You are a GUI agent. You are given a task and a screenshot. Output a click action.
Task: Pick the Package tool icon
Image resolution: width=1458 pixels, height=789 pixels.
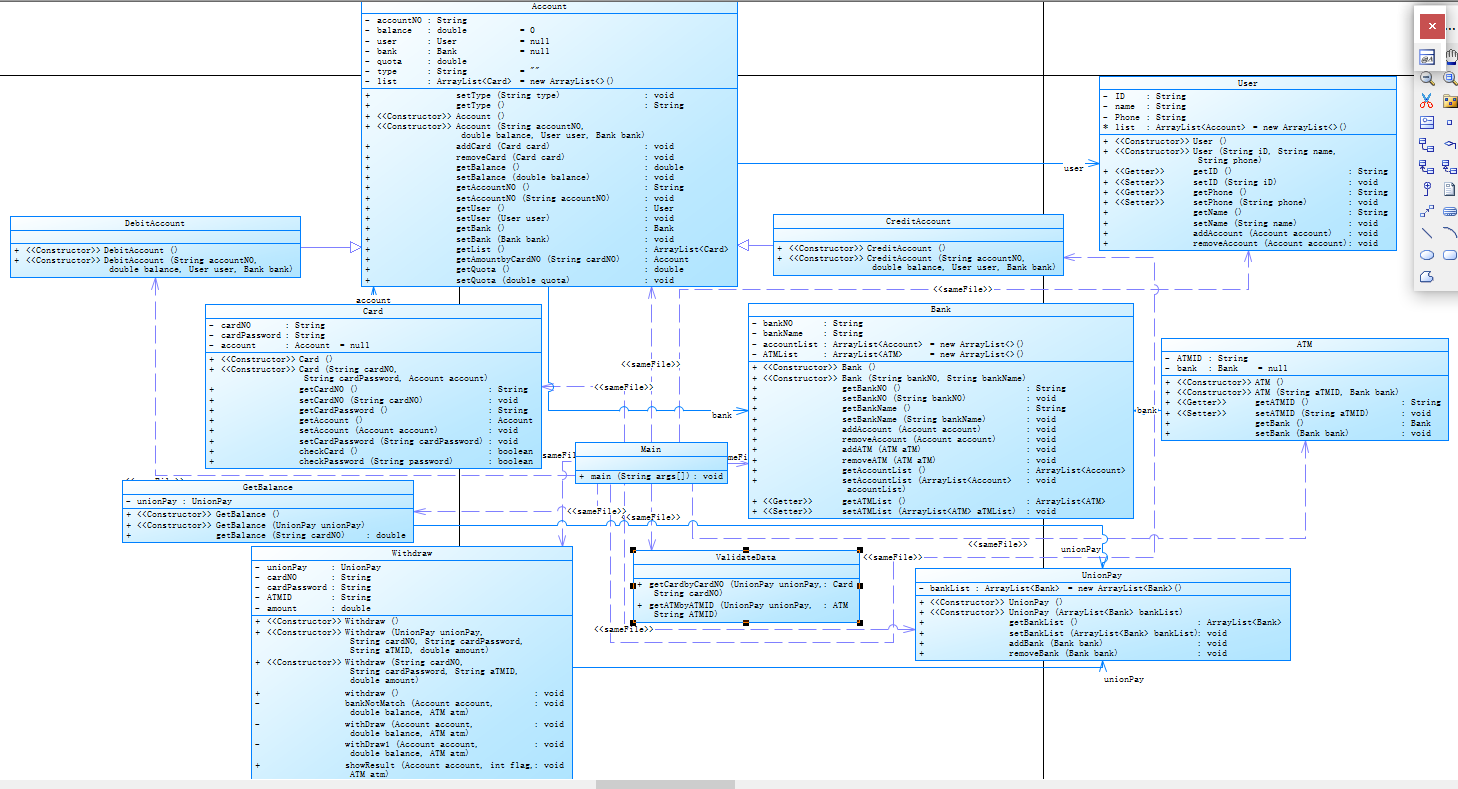pos(1450,100)
